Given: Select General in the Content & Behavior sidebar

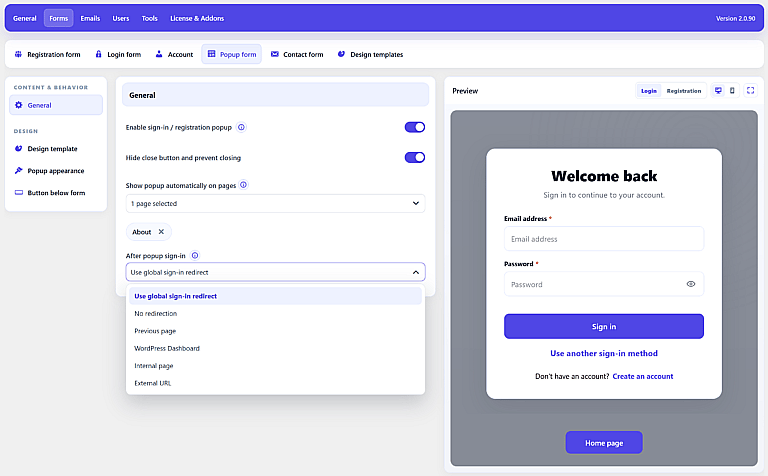Looking at the screenshot, I should (56, 105).
